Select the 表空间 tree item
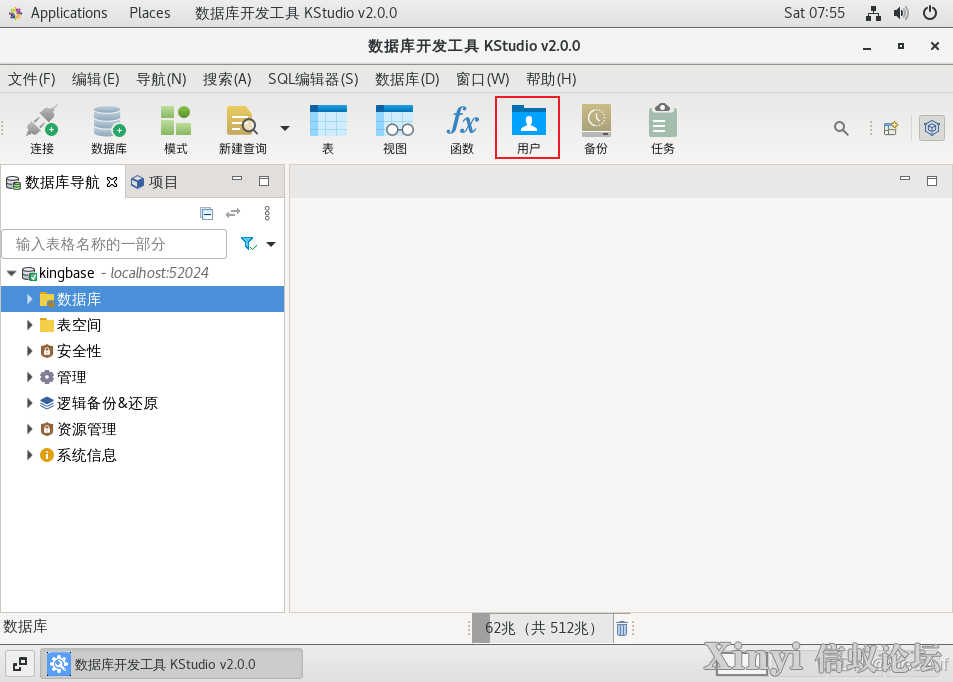Image resolution: width=953 pixels, height=682 pixels. 71,325
